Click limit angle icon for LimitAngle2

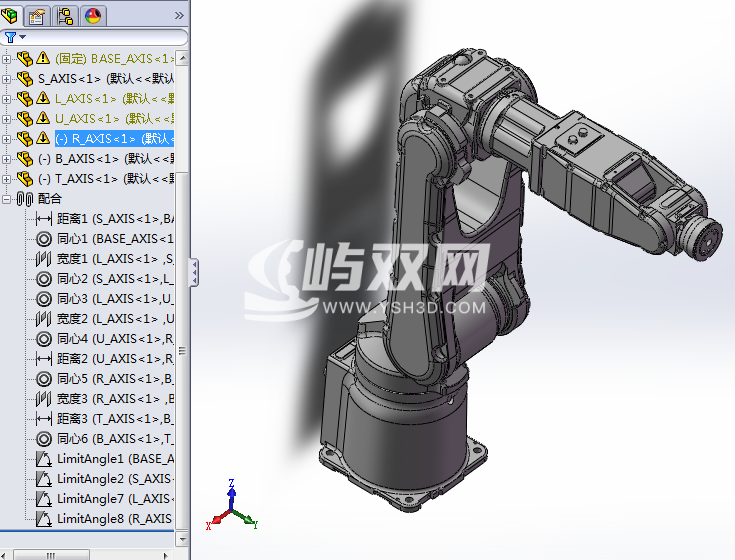pyautogui.click(x=44, y=479)
